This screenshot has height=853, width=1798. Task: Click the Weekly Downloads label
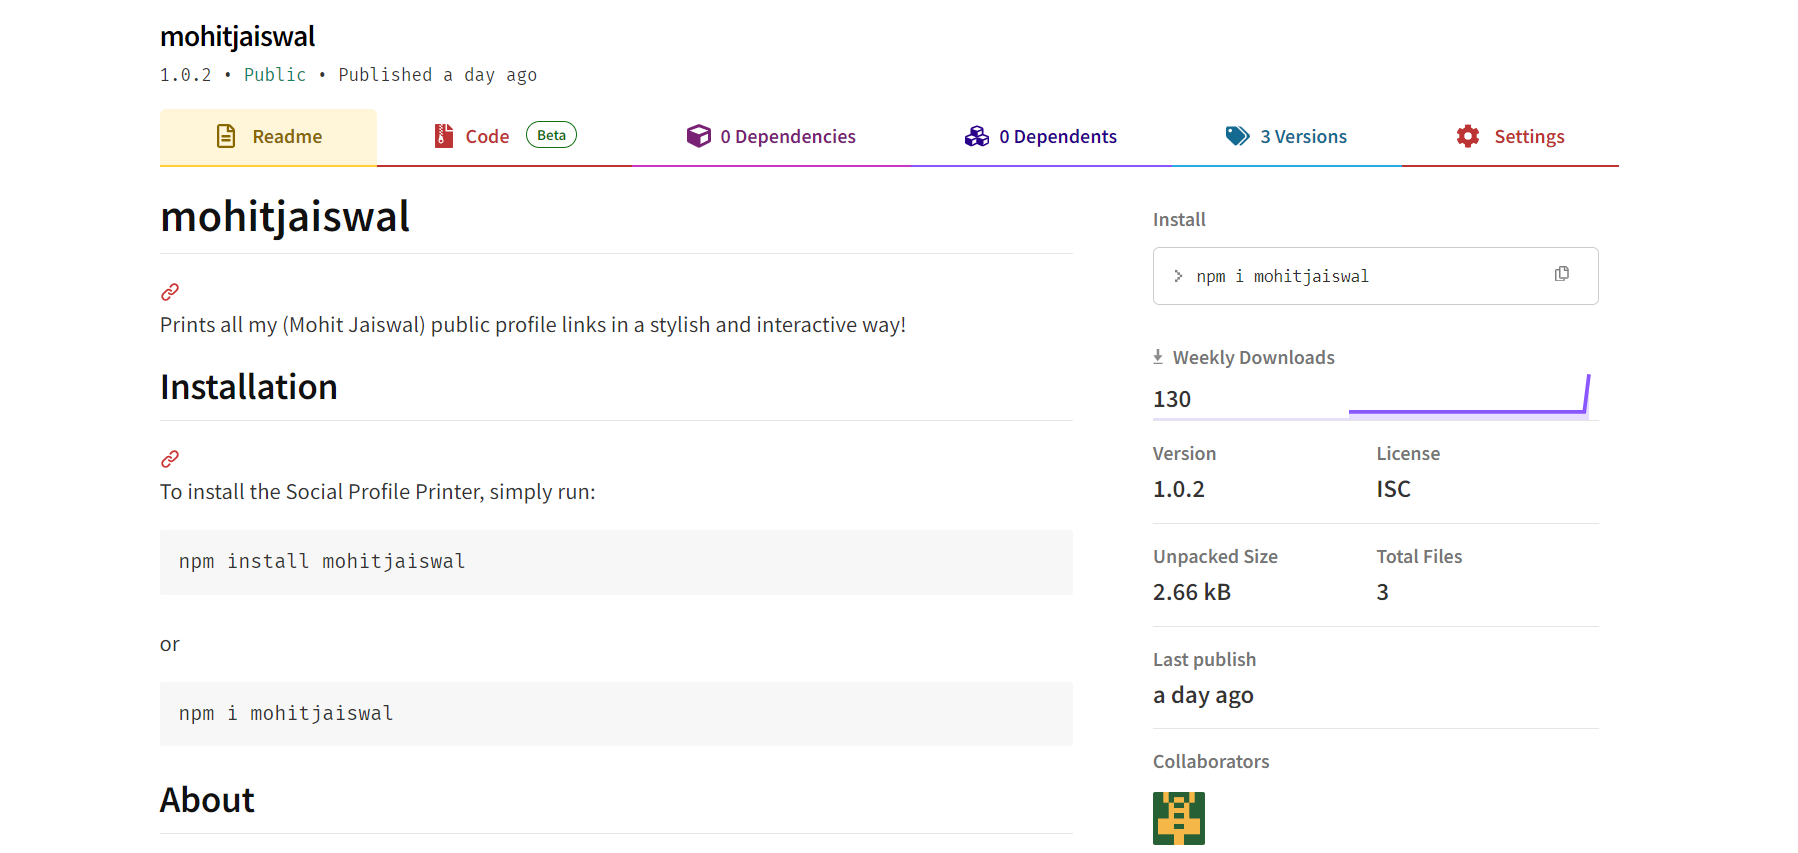click(1253, 357)
